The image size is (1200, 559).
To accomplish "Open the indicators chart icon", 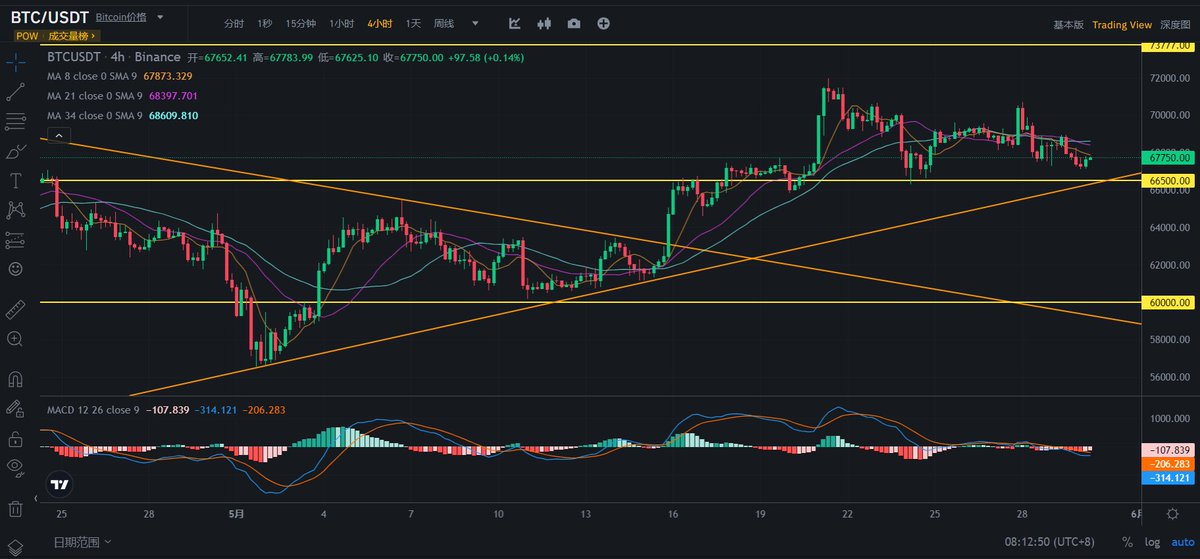I will tap(514, 23).
